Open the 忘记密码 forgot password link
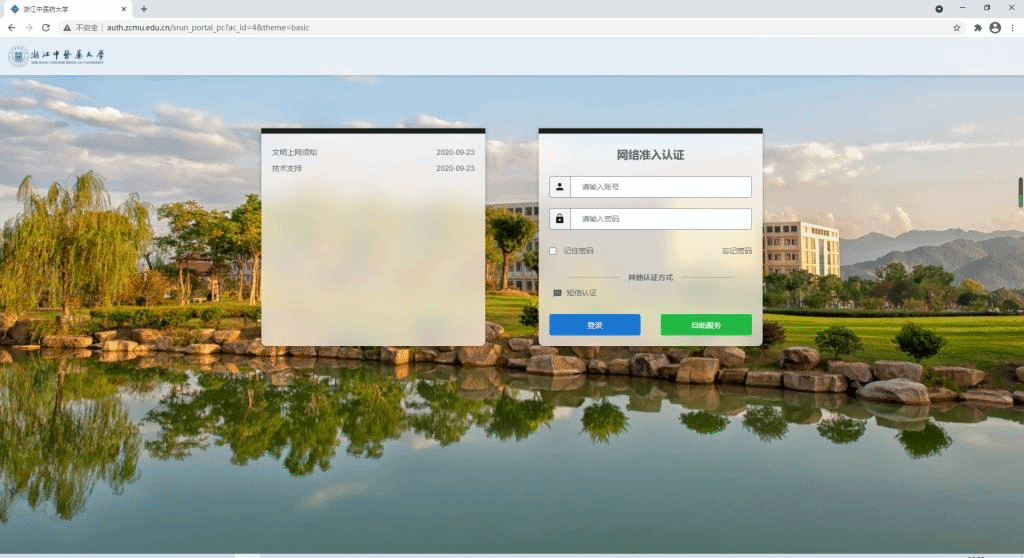 click(736, 251)
